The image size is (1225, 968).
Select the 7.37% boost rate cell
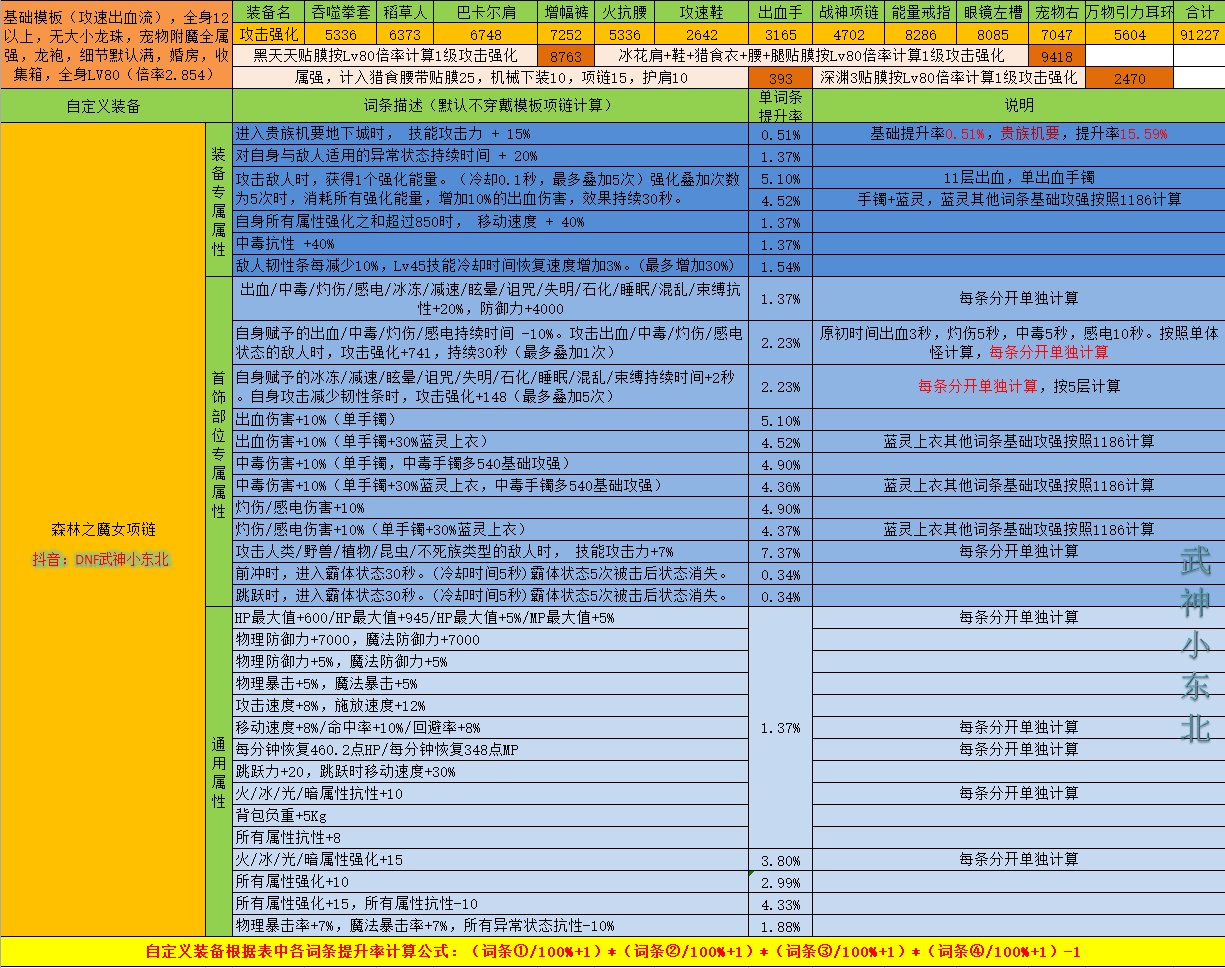tap(780, 551)
